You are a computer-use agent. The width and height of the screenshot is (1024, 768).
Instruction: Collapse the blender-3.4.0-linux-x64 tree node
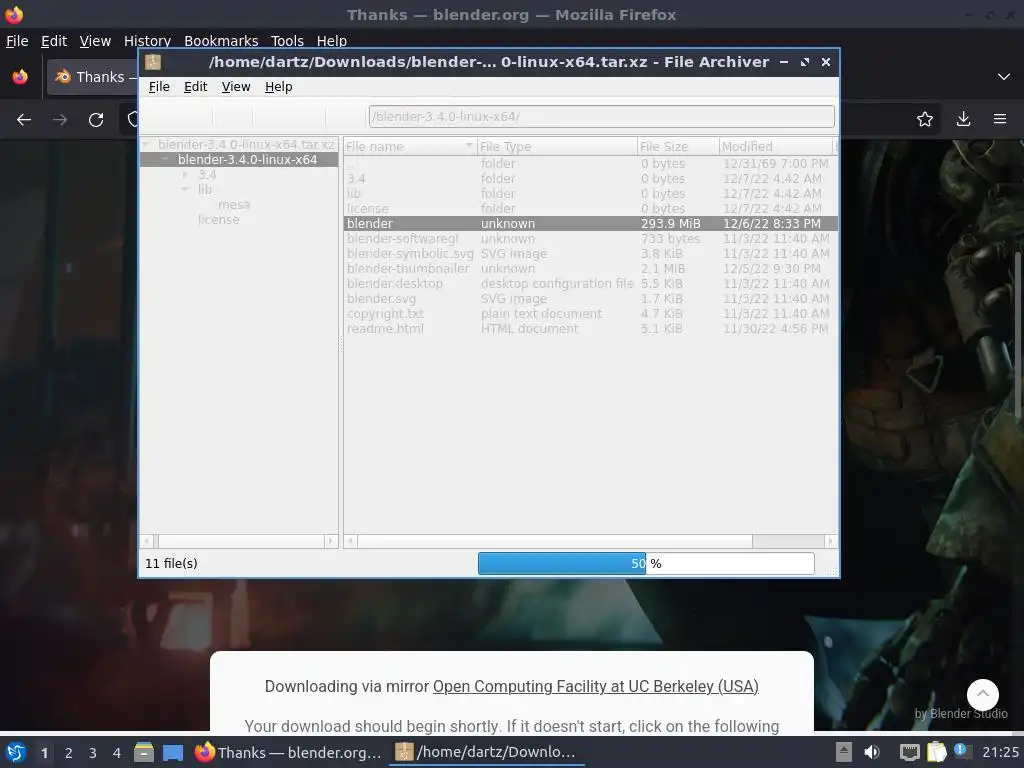click(165, 159)
